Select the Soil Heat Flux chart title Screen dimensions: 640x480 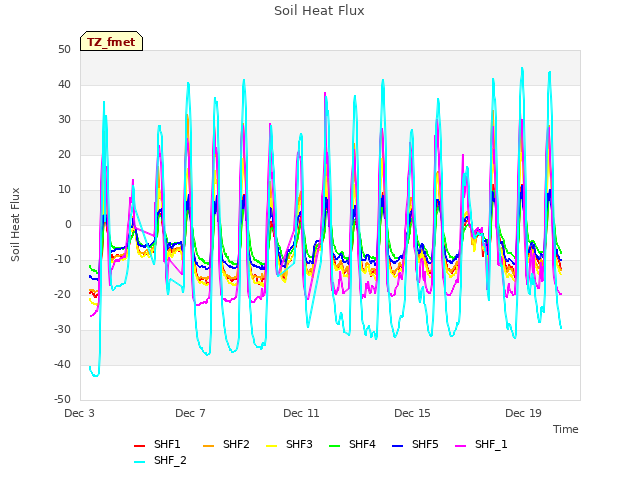[x=319, y=11]
